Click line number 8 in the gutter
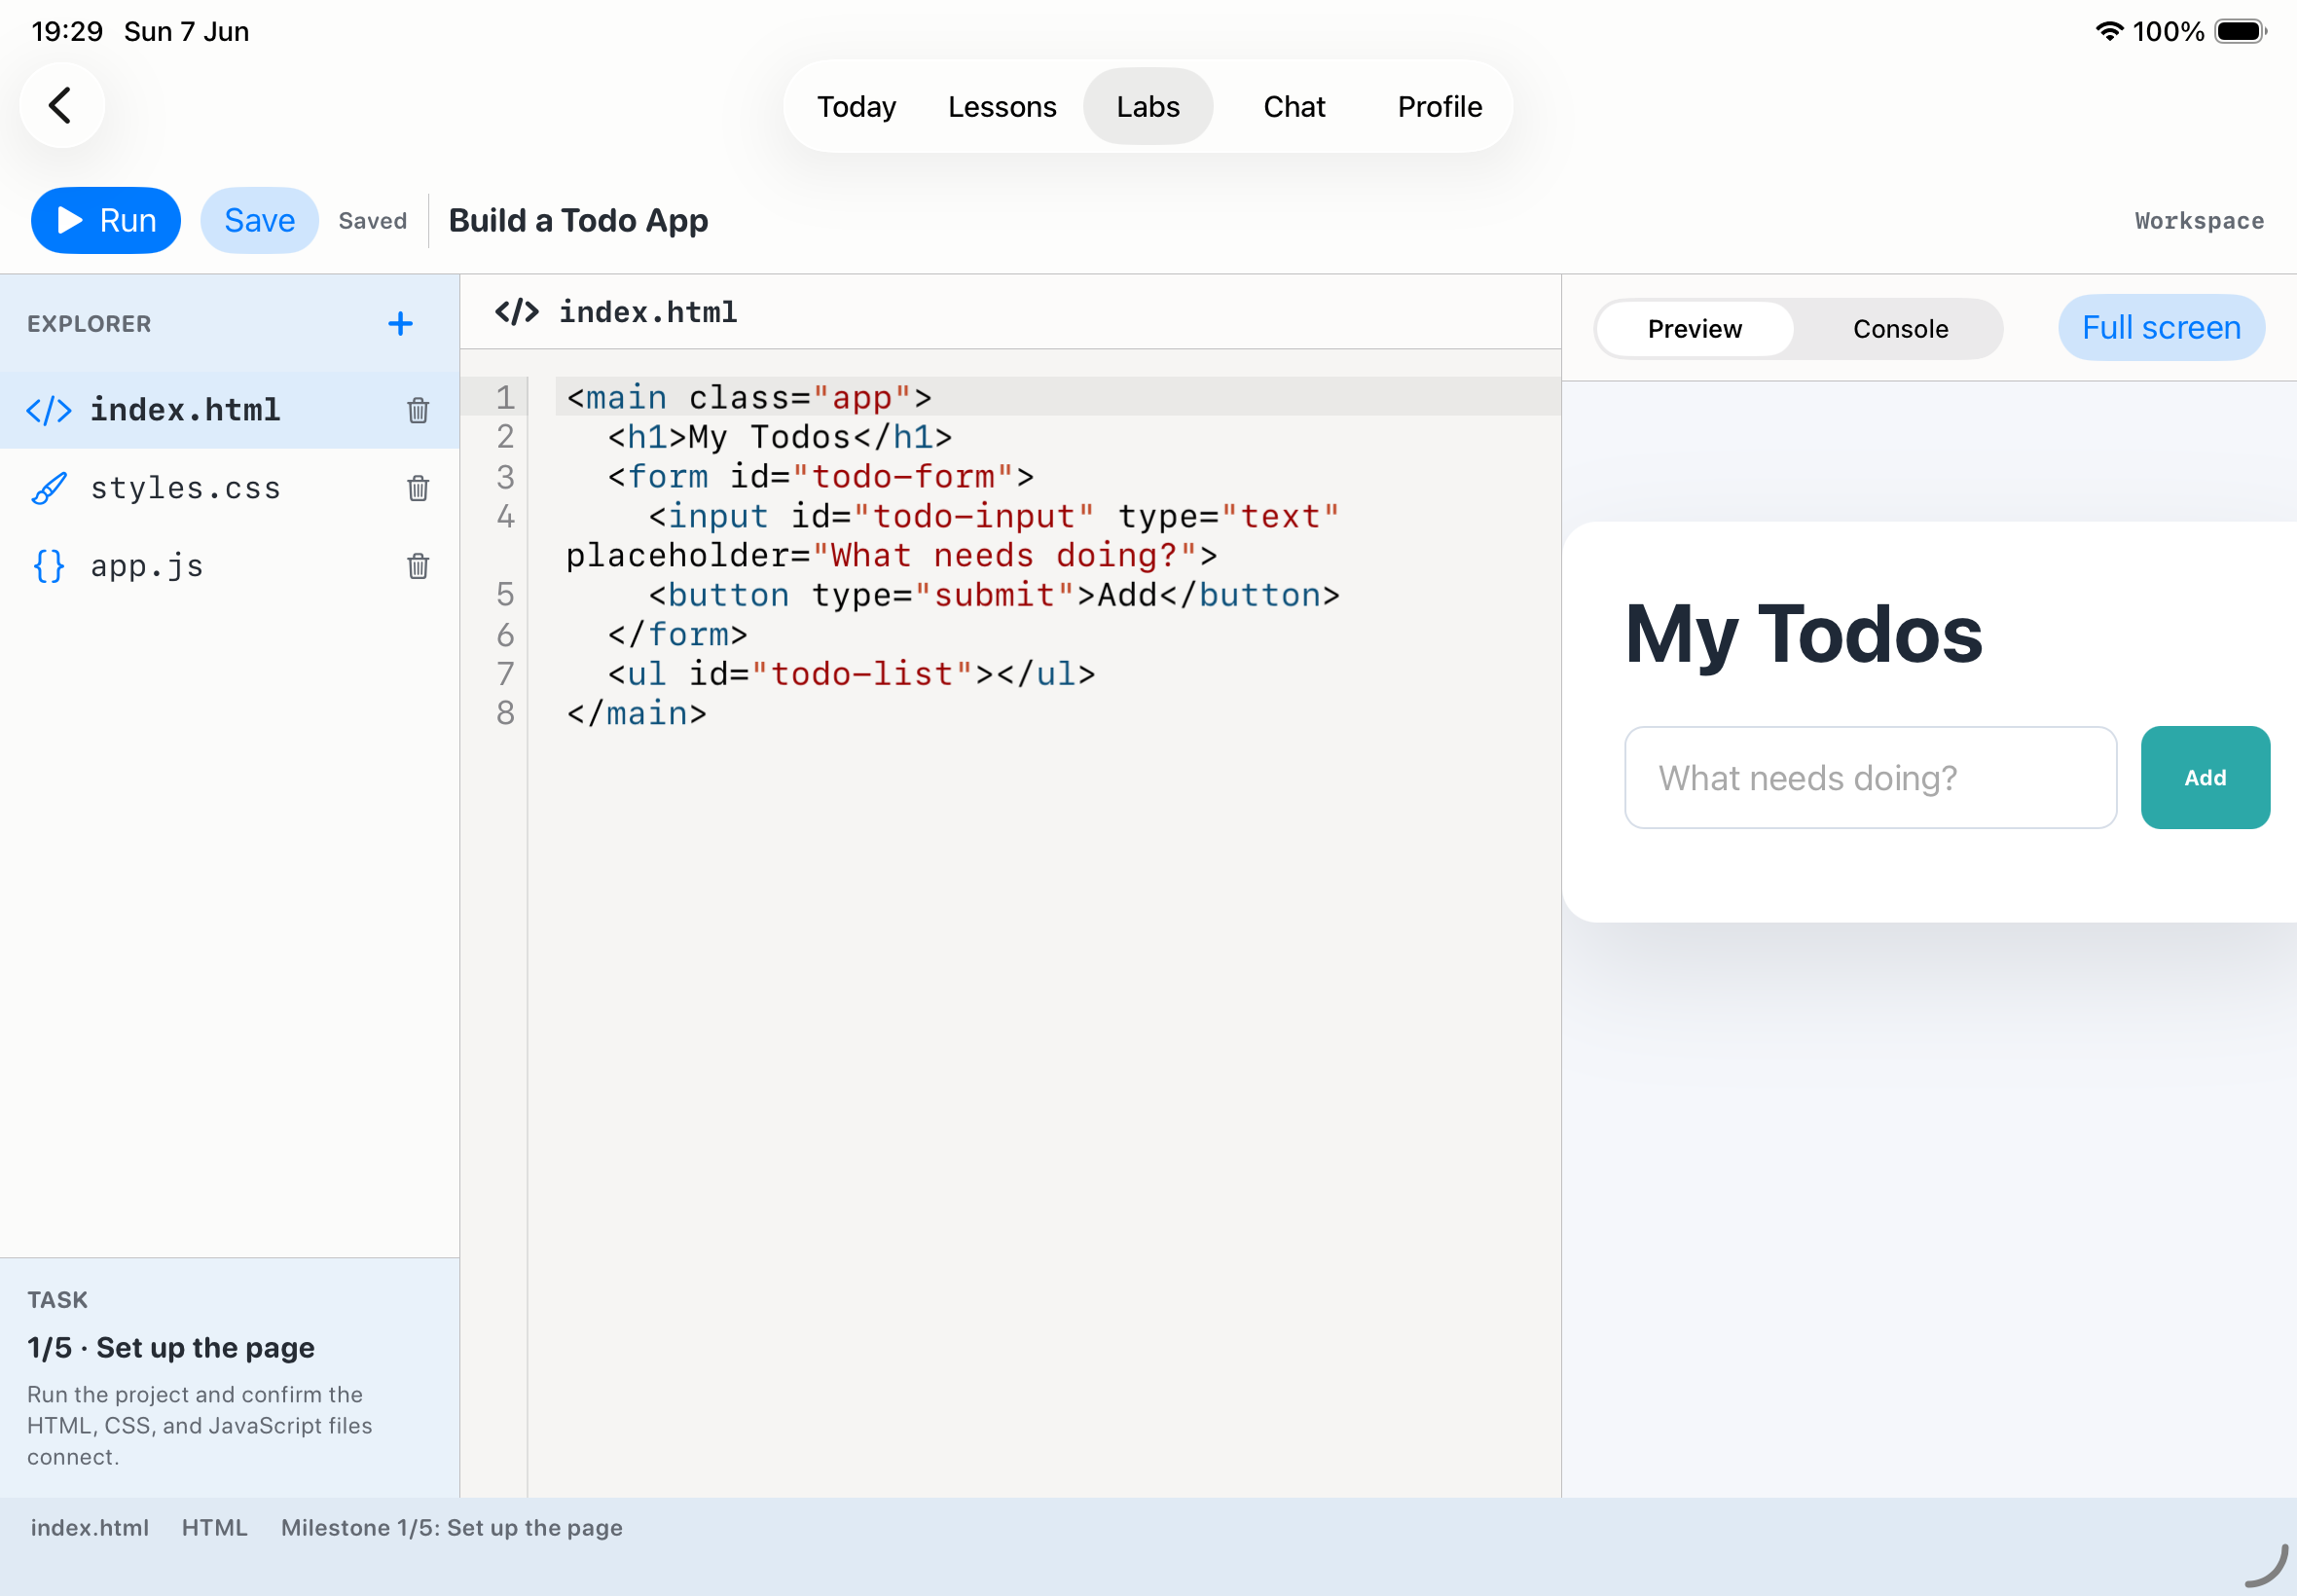The height and width of the screenshot is (1596, 2297). (505, 713)
